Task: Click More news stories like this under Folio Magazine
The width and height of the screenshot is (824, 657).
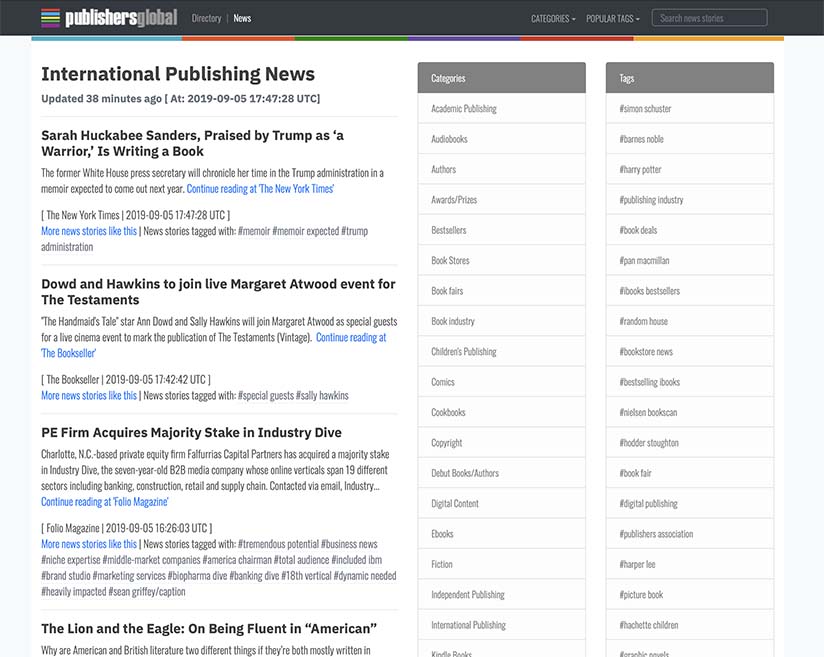Action: point(89,544)
